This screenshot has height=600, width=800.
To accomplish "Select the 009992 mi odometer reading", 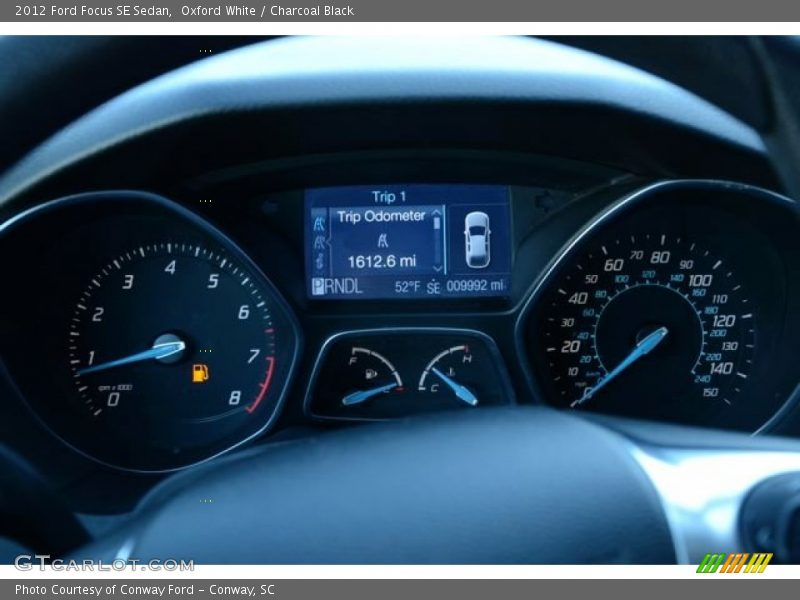I will (470, 285).
